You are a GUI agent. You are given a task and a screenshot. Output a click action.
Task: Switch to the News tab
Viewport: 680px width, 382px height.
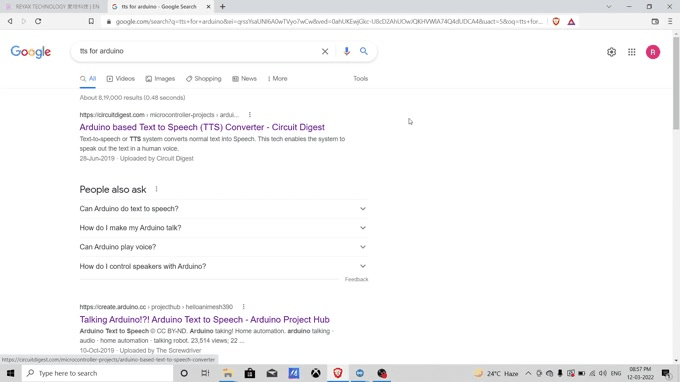pos(245,78)
